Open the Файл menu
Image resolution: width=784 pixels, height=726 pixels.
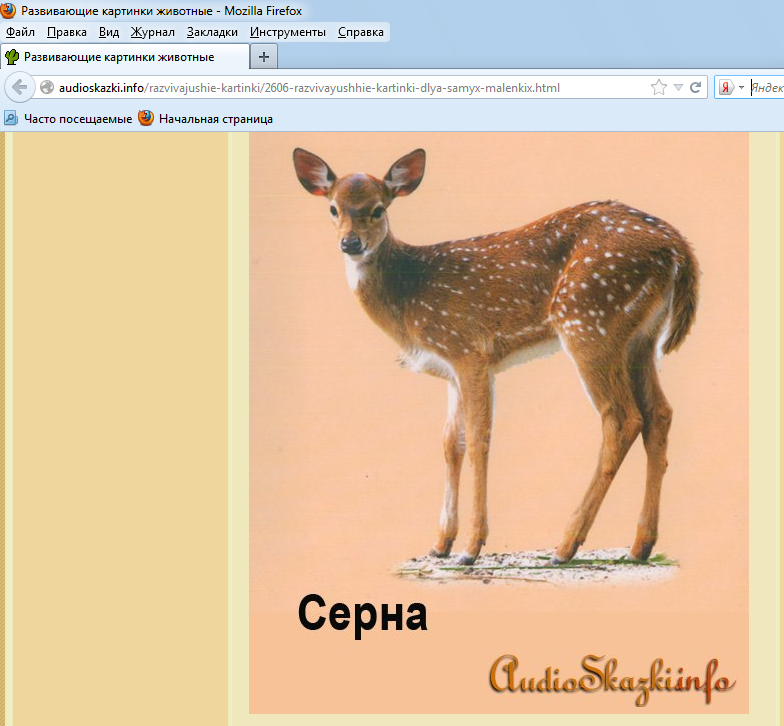click(x=20, y=32)
